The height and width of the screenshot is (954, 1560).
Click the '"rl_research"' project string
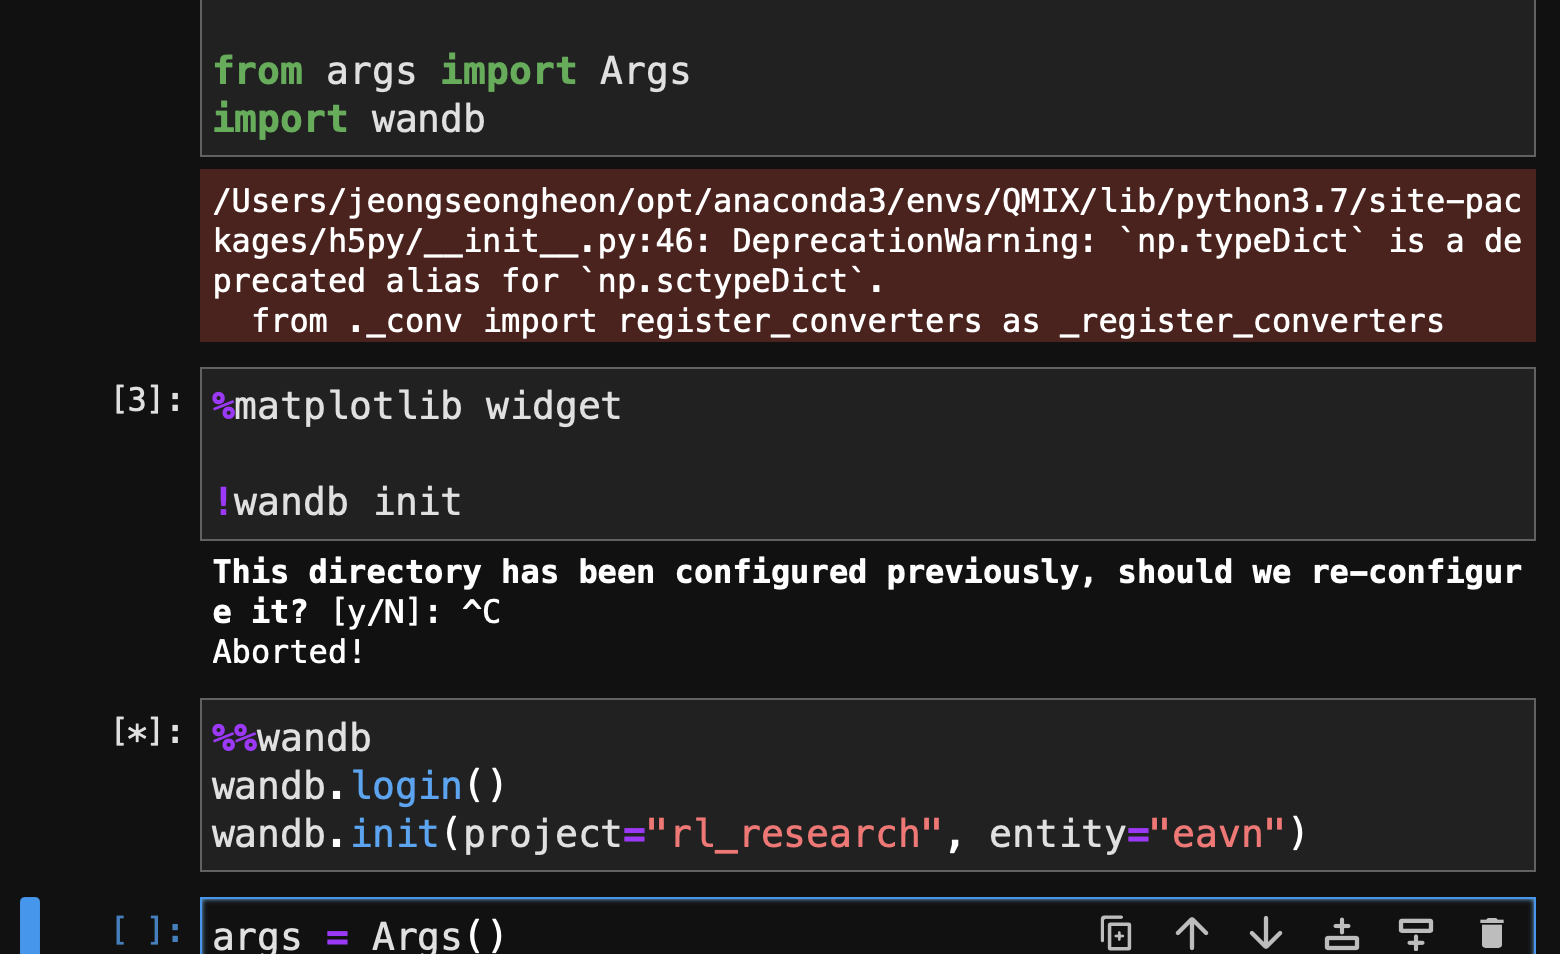[x=795, y=834]
